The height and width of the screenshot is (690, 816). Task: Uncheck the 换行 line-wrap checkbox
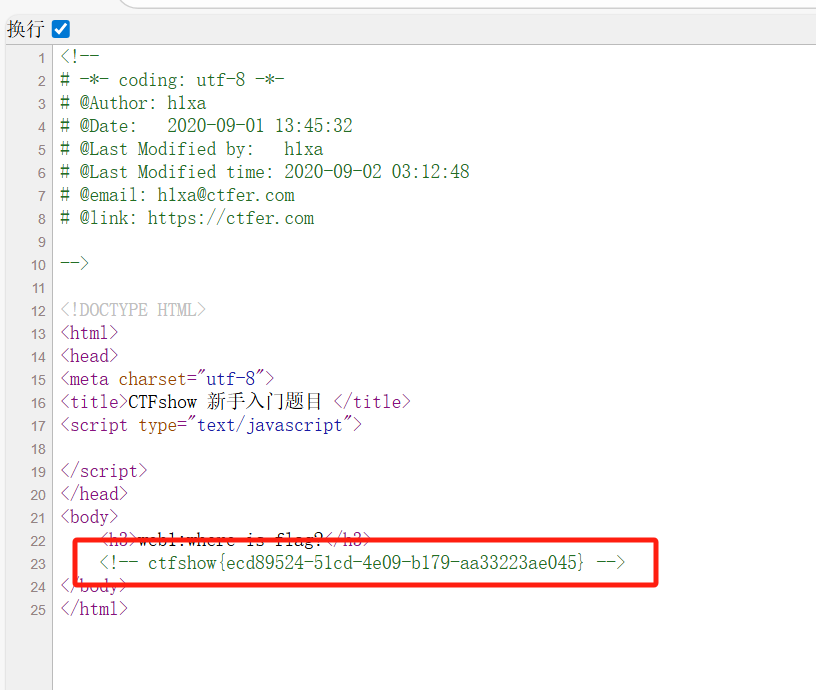tap(61, 29)
